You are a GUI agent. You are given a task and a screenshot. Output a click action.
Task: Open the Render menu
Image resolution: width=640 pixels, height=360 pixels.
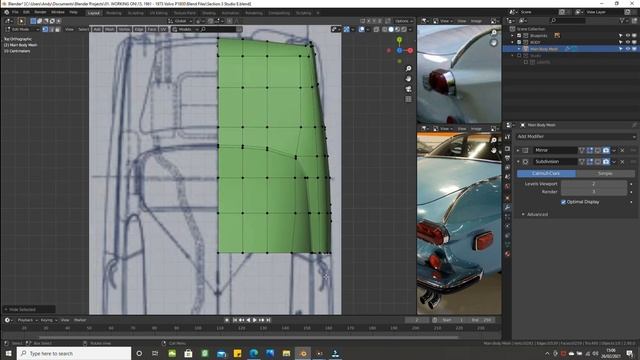click(40, 13)
